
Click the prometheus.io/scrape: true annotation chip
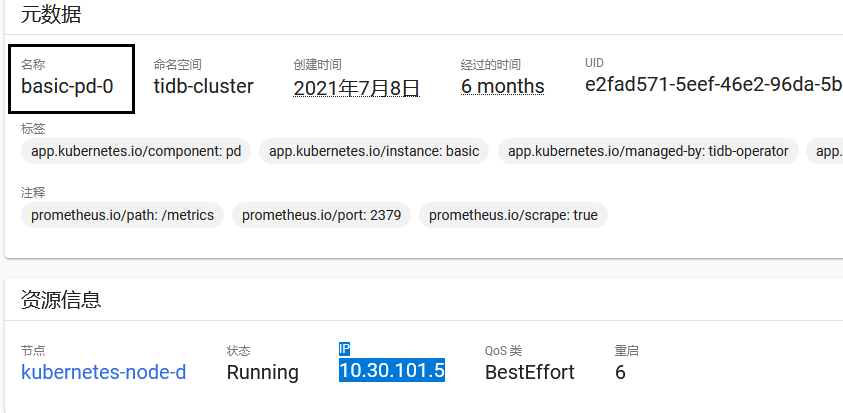pos(513,215)
